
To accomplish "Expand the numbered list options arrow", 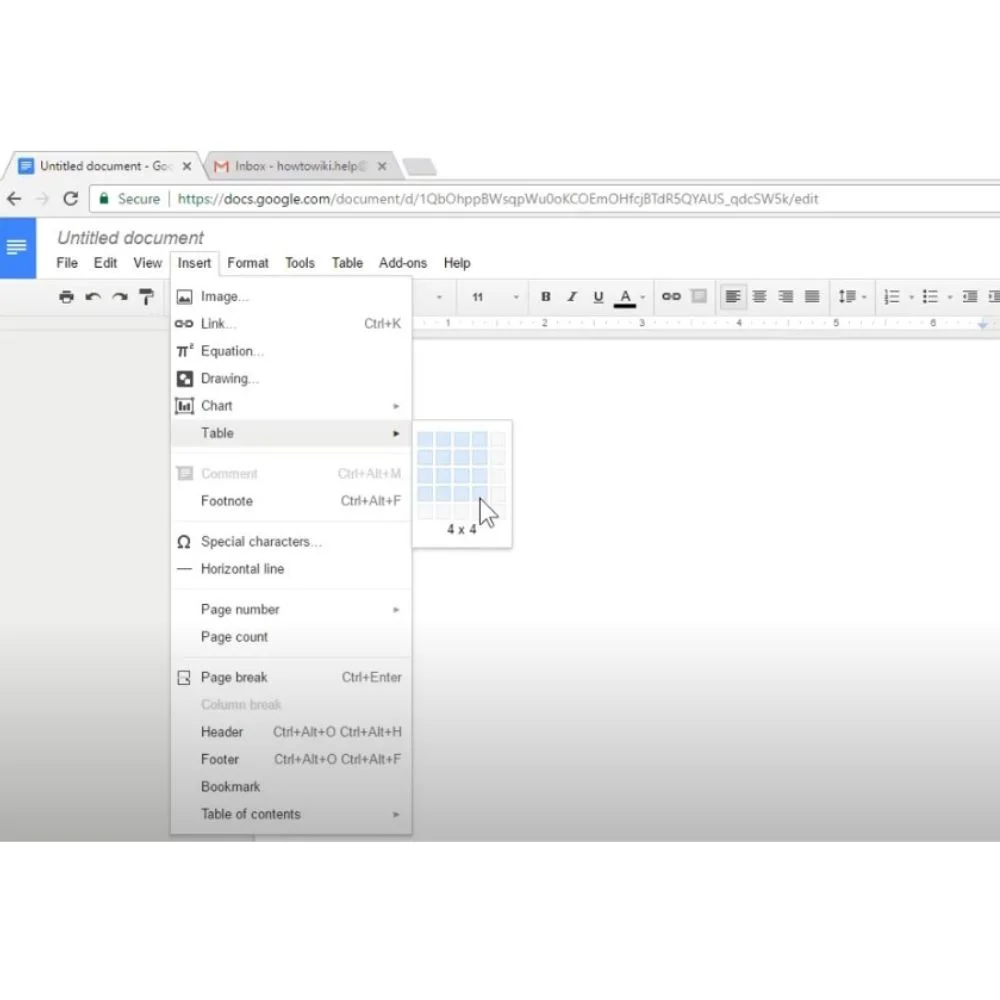I will pos(911,297).
